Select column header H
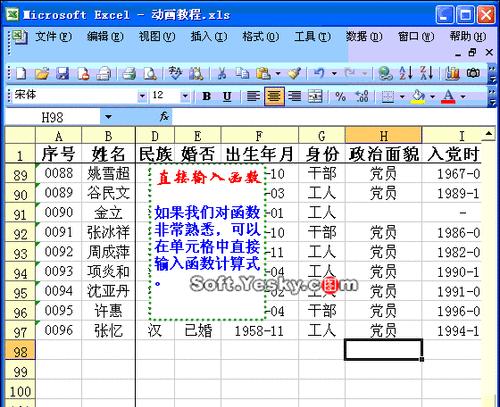This screenshot has height=407, width=500. [383, 135]
